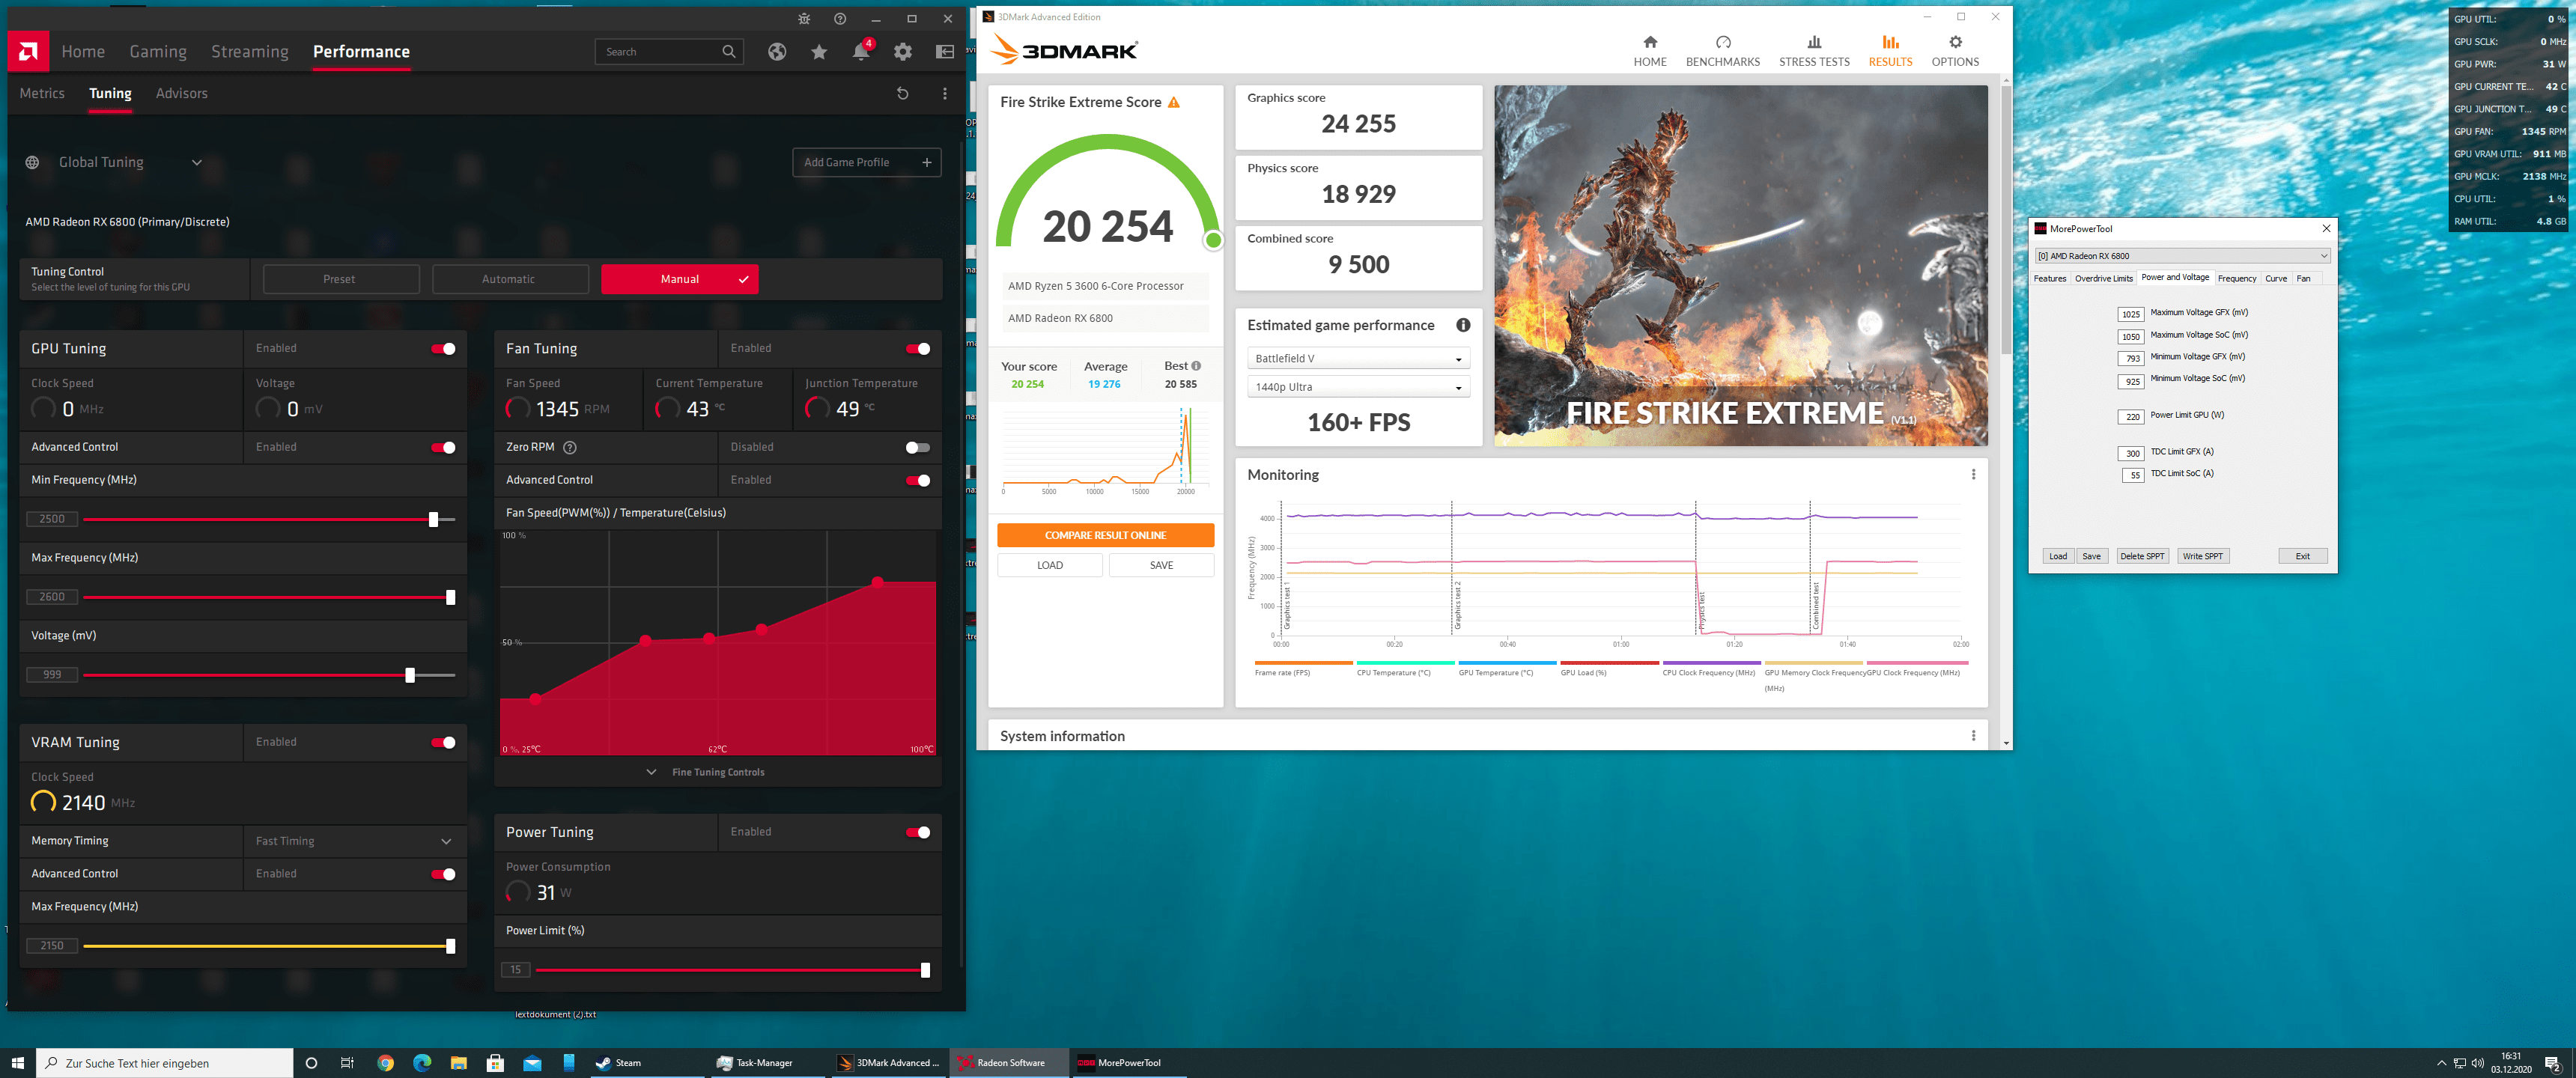Open the Monitoring options menu in 3DMark

[x=1973, y=475]
